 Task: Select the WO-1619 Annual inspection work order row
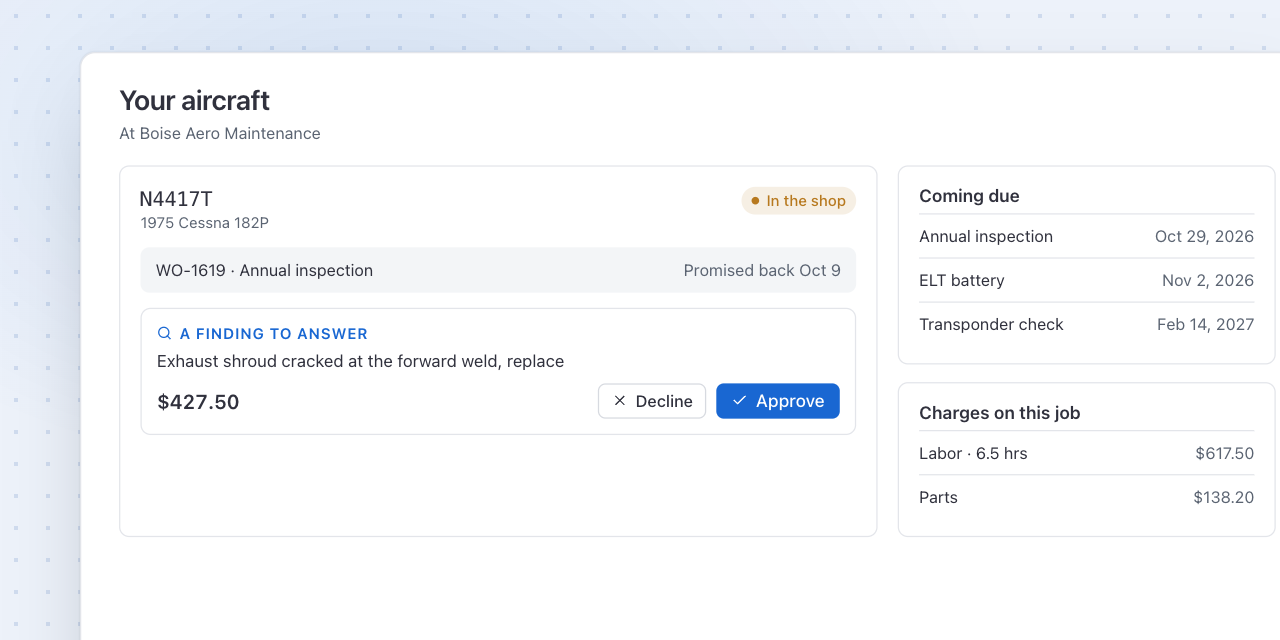498,270
